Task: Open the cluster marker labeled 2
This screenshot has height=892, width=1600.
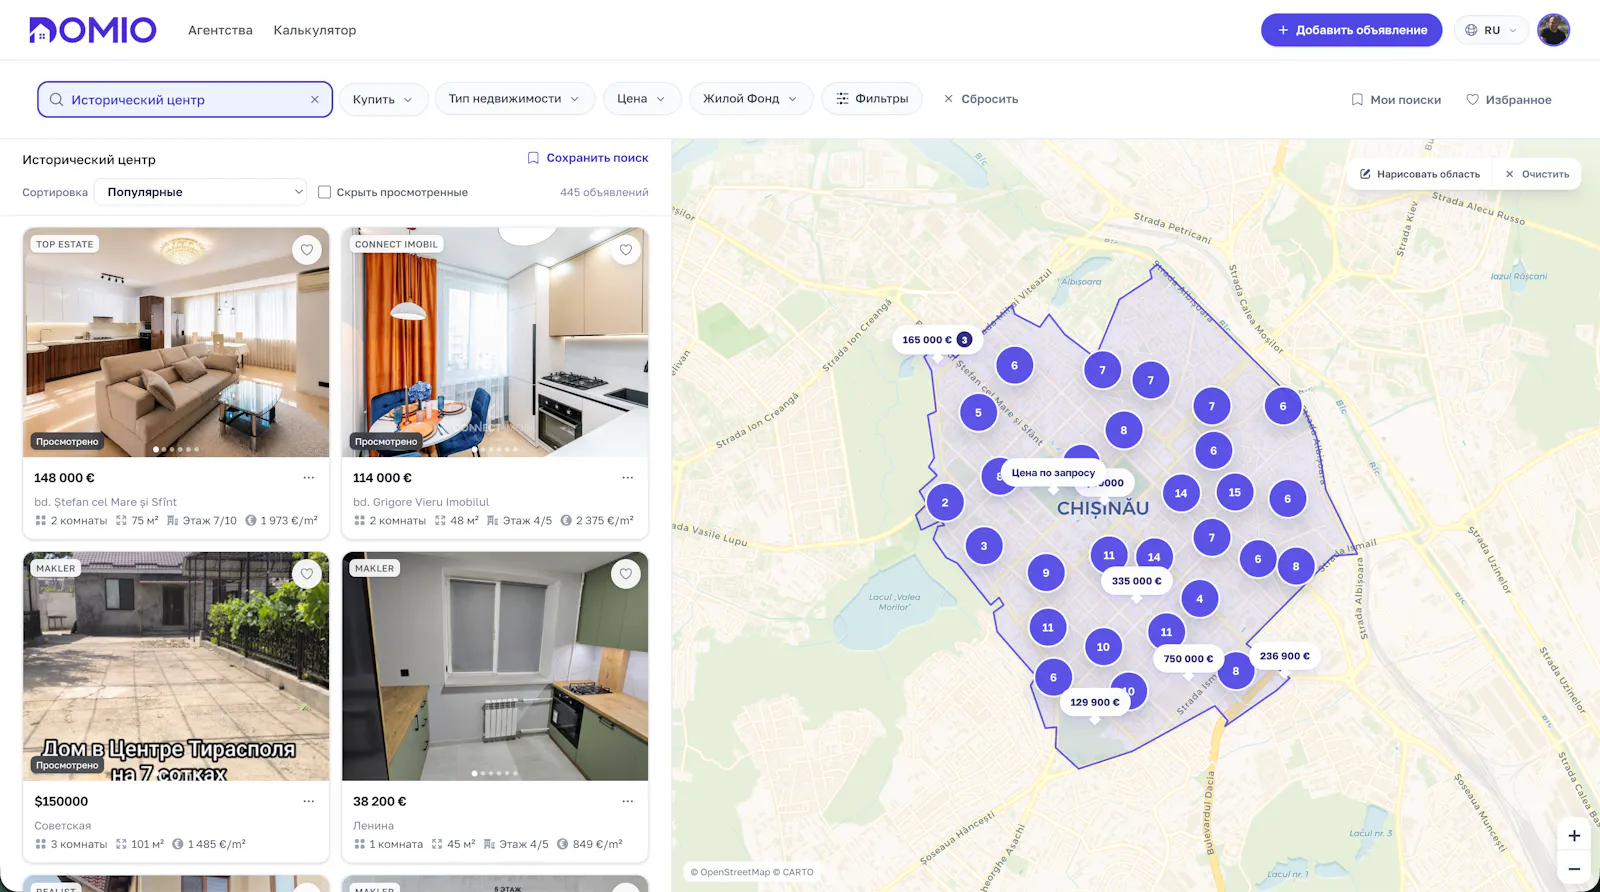Action: (945, 502)
